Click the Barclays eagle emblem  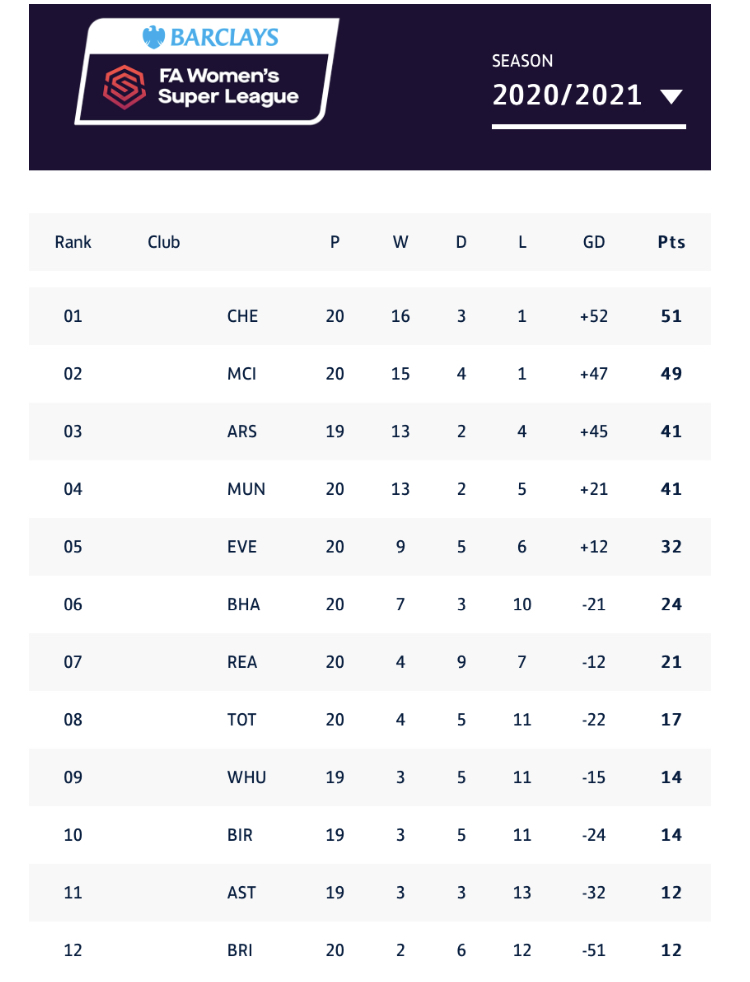click(x=153, y=38)
